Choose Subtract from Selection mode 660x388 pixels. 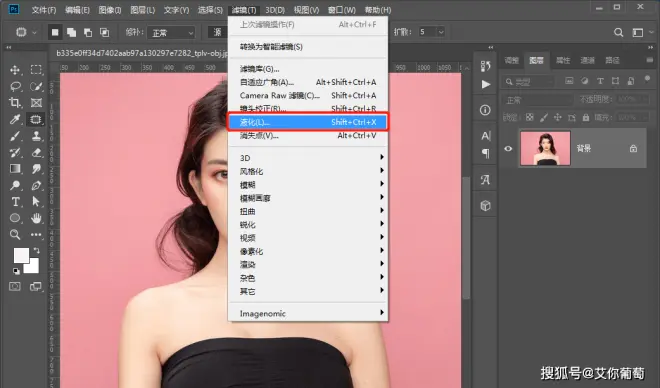point(88,32)
